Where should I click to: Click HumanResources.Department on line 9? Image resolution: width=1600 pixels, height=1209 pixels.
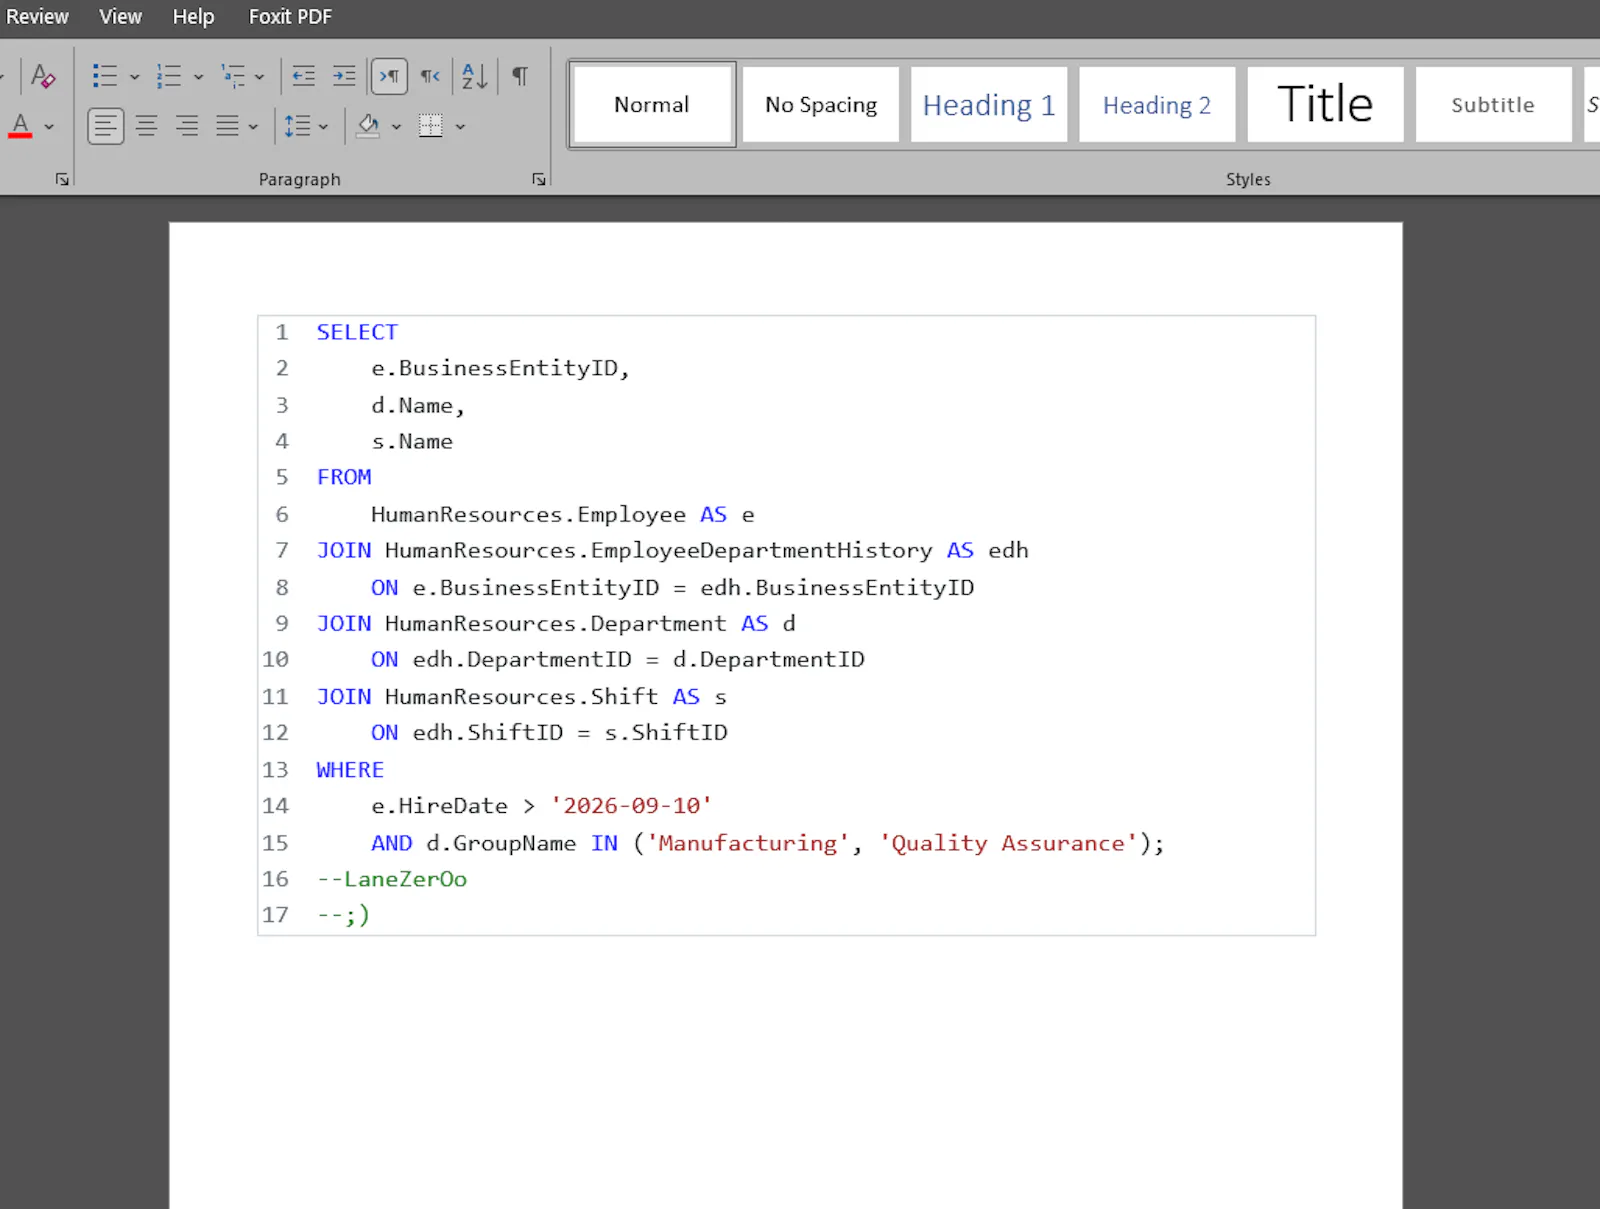(x=555, y=624)
